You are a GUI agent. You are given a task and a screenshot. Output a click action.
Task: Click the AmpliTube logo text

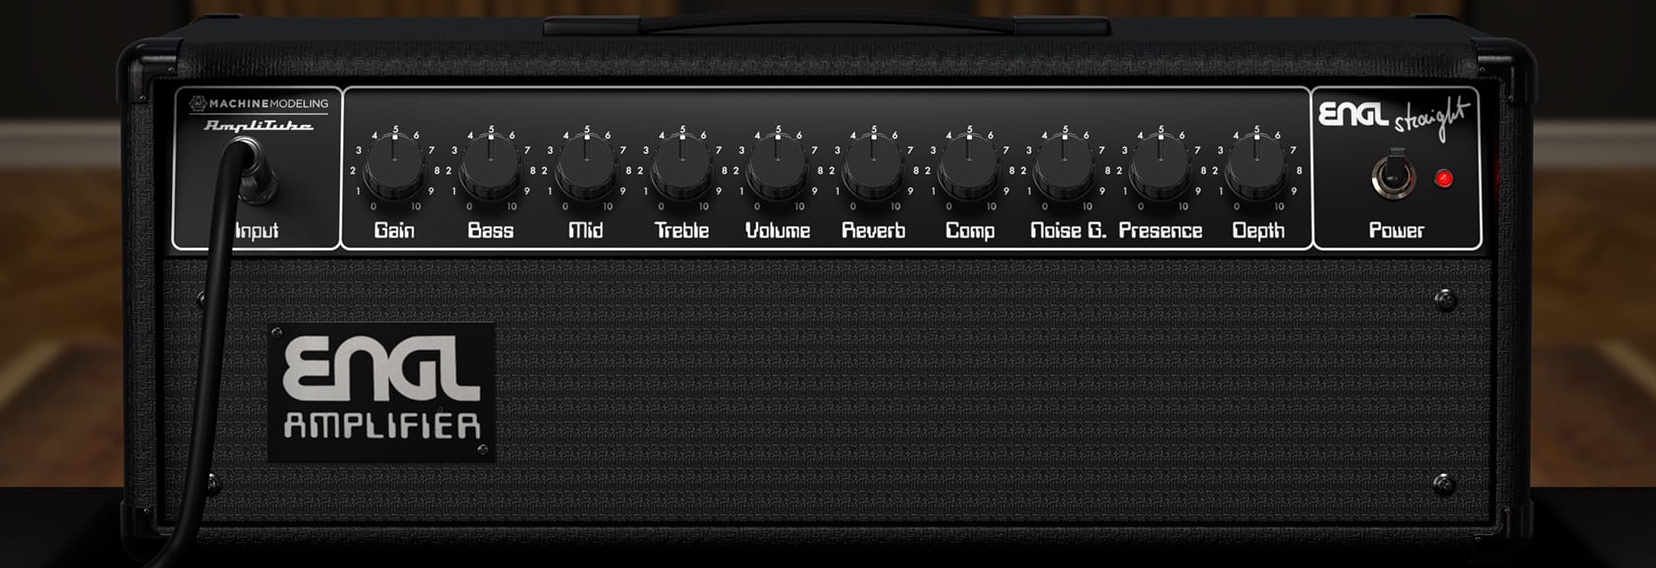pyautogui.click(x=259, y=125)
